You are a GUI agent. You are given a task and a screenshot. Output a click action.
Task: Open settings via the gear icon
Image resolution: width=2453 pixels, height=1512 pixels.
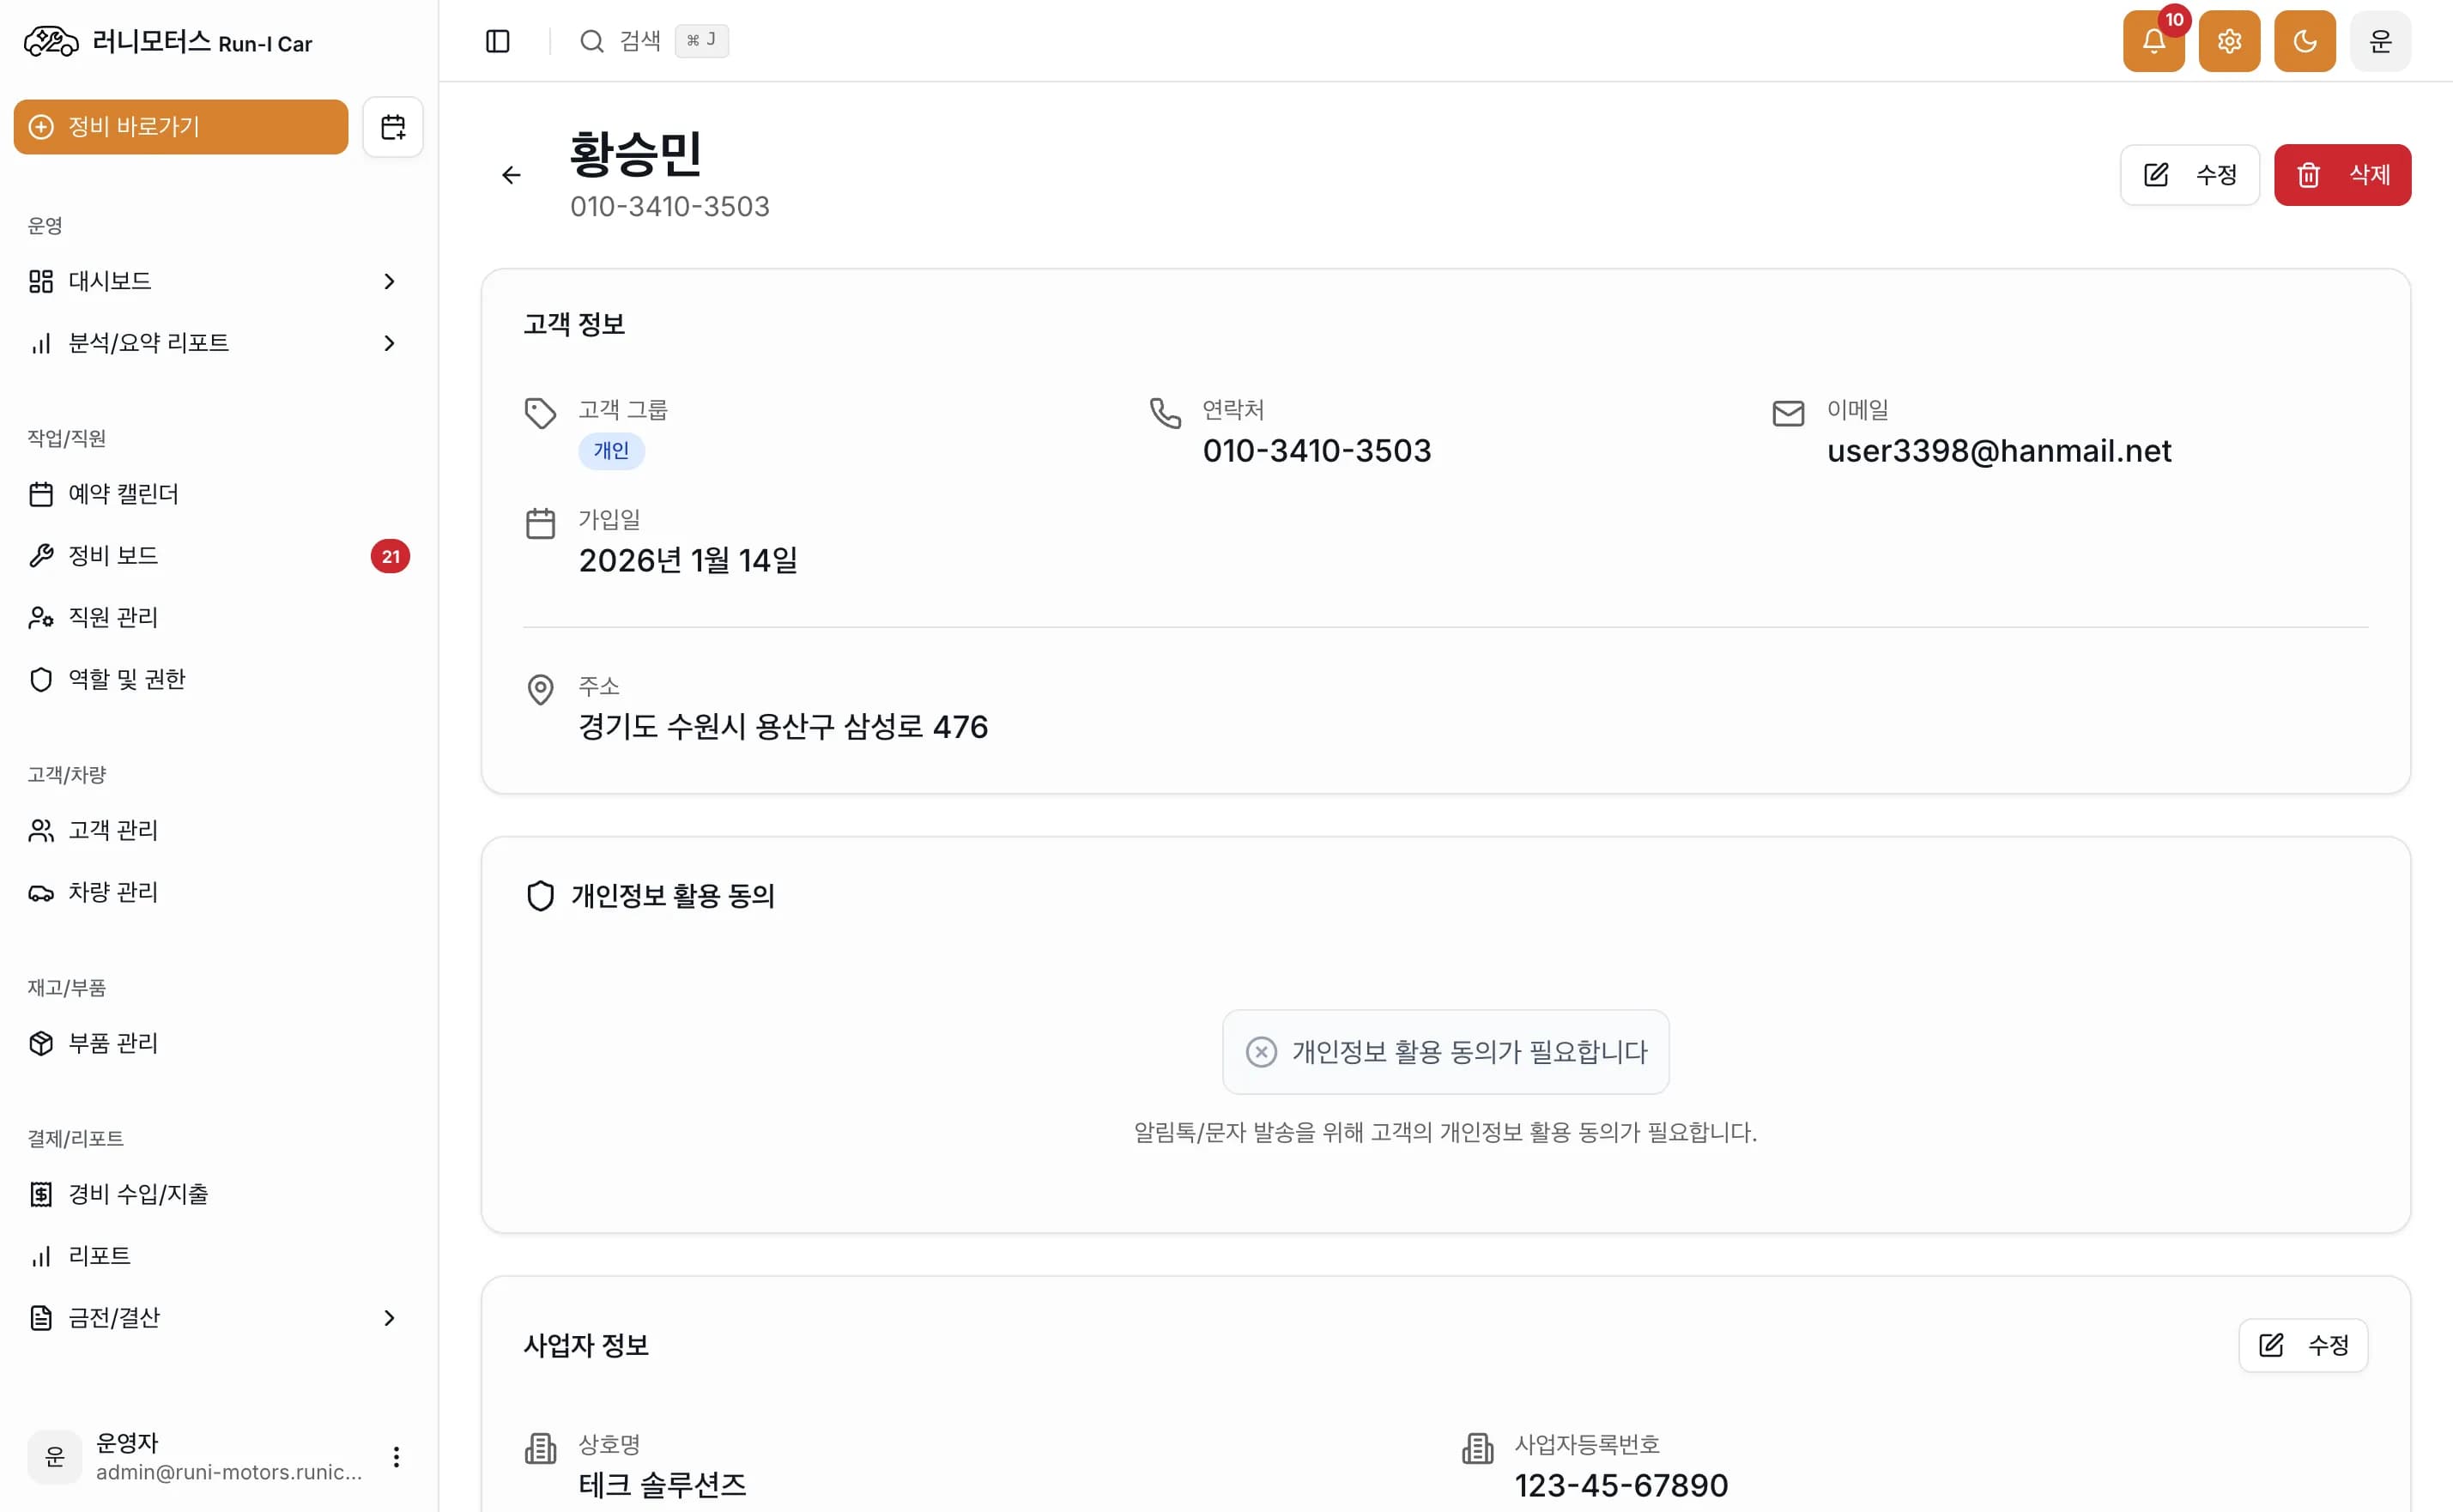[x=2228, y=41]
